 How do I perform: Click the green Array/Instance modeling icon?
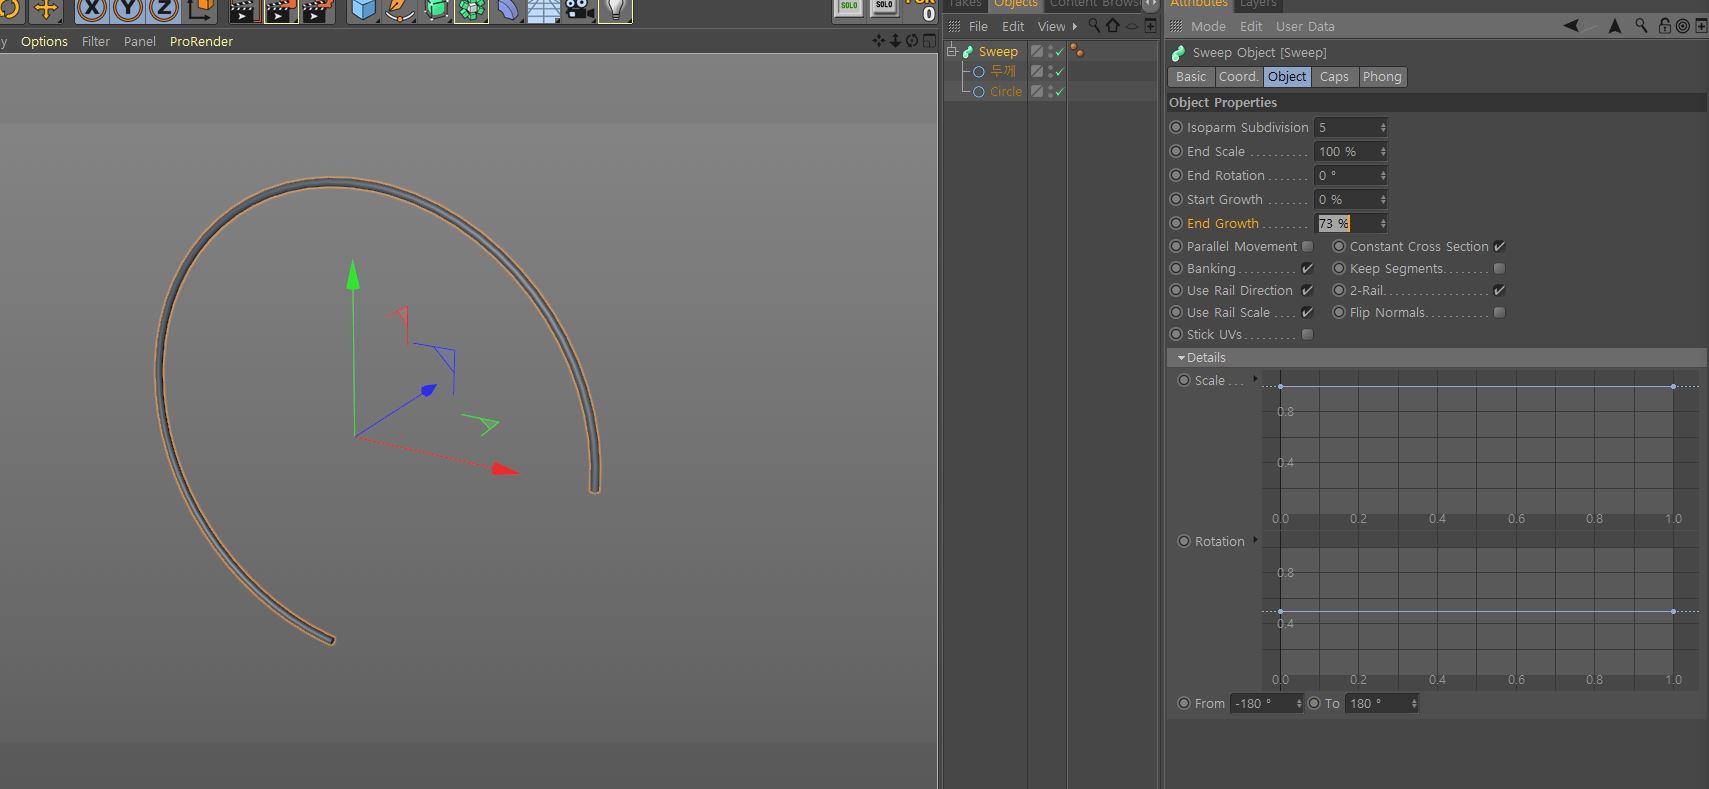point(471,10)
